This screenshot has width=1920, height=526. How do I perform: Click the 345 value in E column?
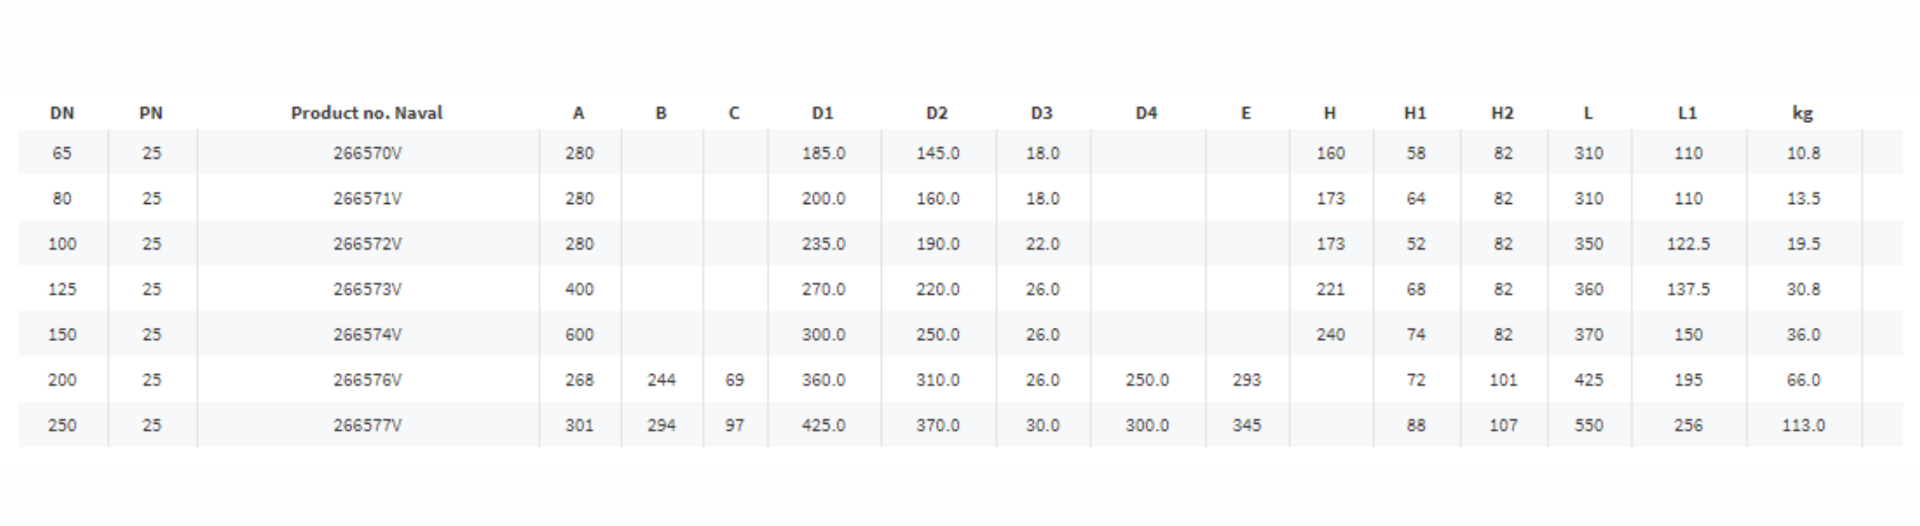[1246, 425]
